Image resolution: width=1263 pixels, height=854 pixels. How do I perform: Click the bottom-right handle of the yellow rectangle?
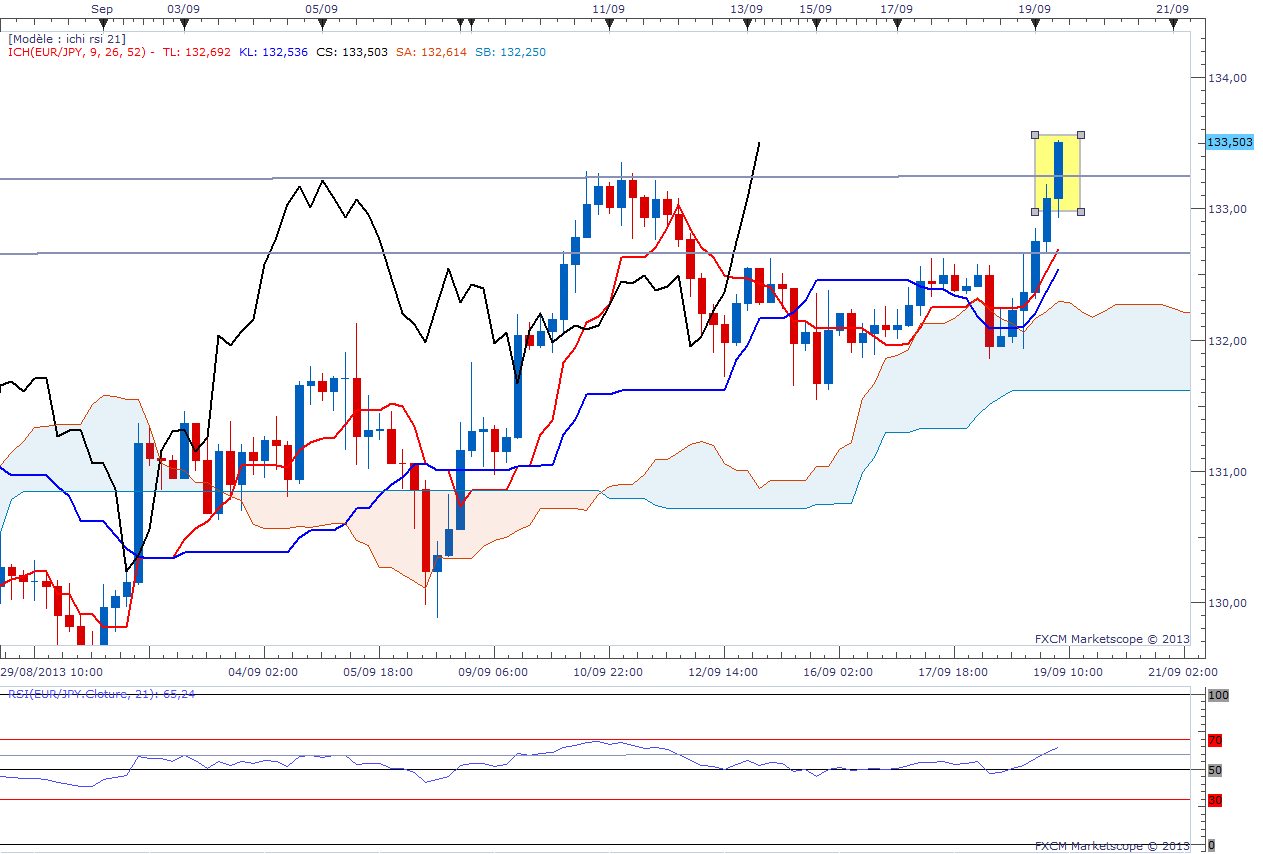pyautogui.click(x=1081, y=211)
